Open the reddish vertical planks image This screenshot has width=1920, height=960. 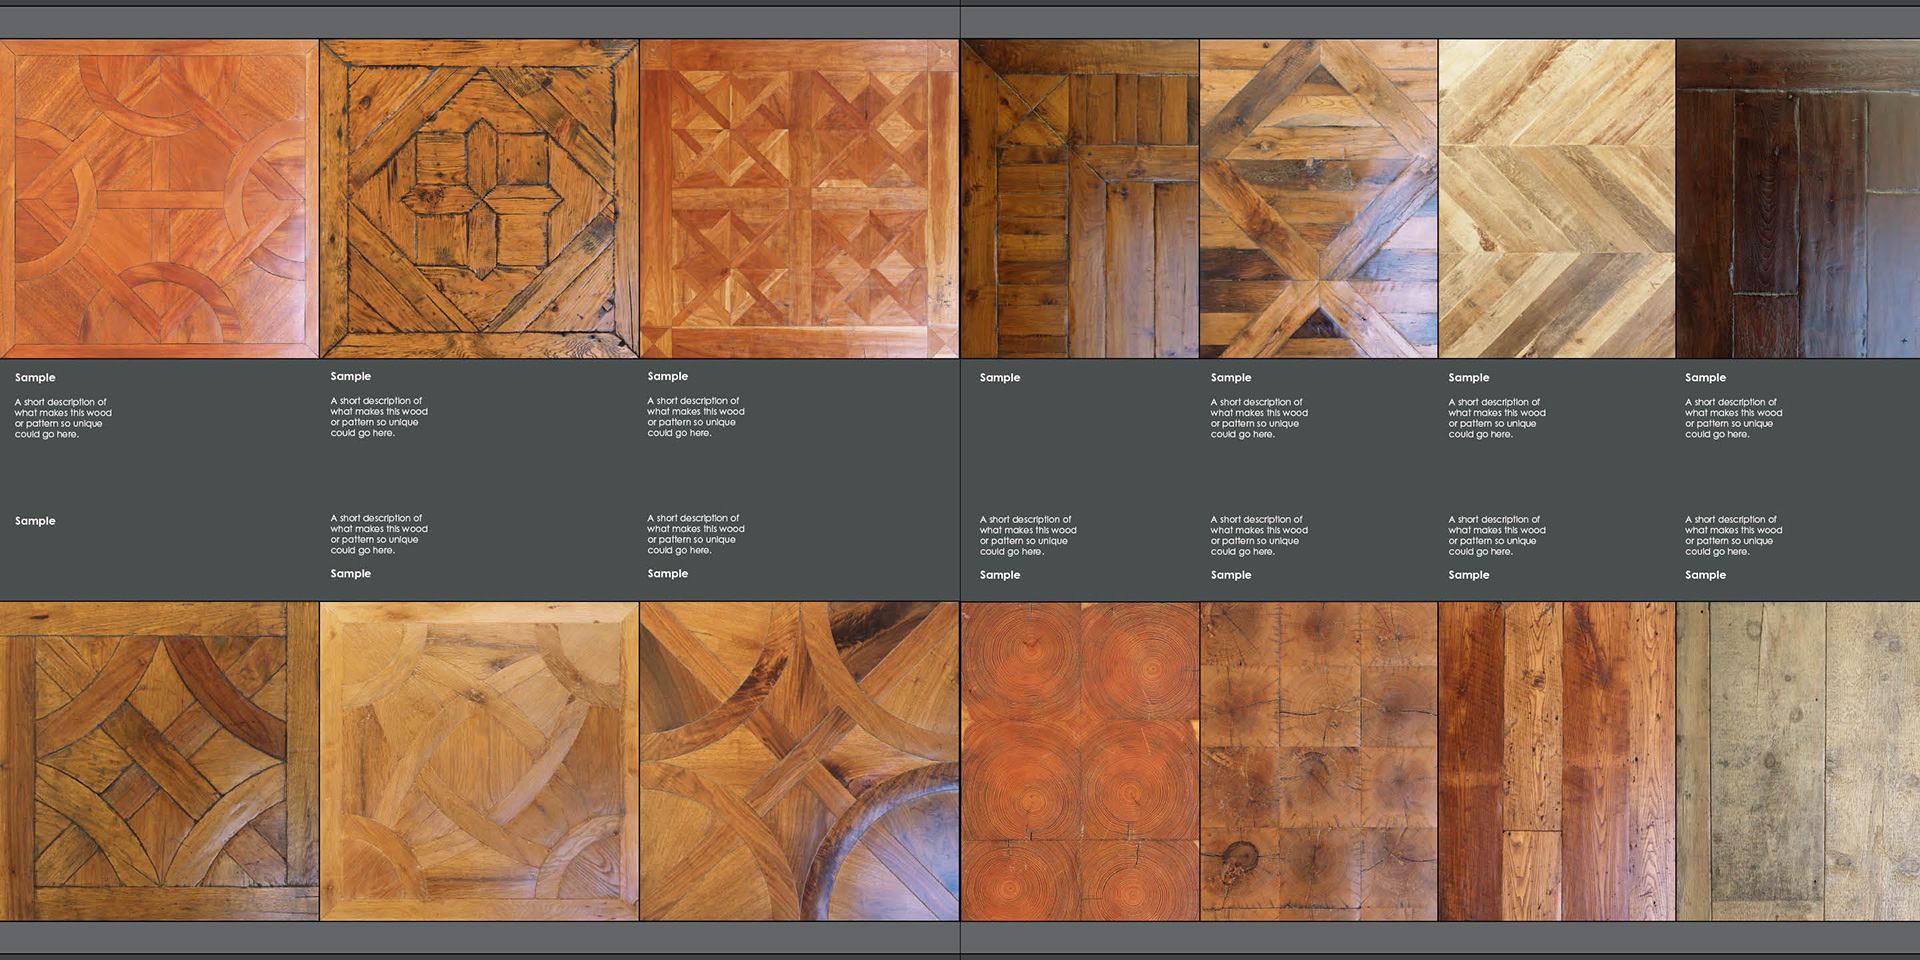[1557, 761]
